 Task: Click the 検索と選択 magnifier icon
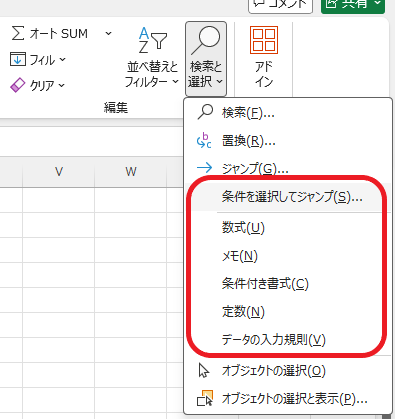206,41
